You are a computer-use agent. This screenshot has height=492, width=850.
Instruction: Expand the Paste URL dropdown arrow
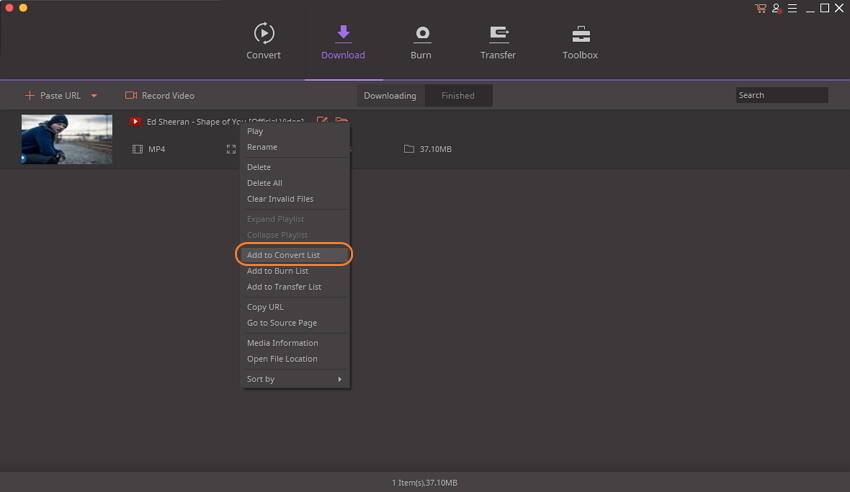coord(94,96)
